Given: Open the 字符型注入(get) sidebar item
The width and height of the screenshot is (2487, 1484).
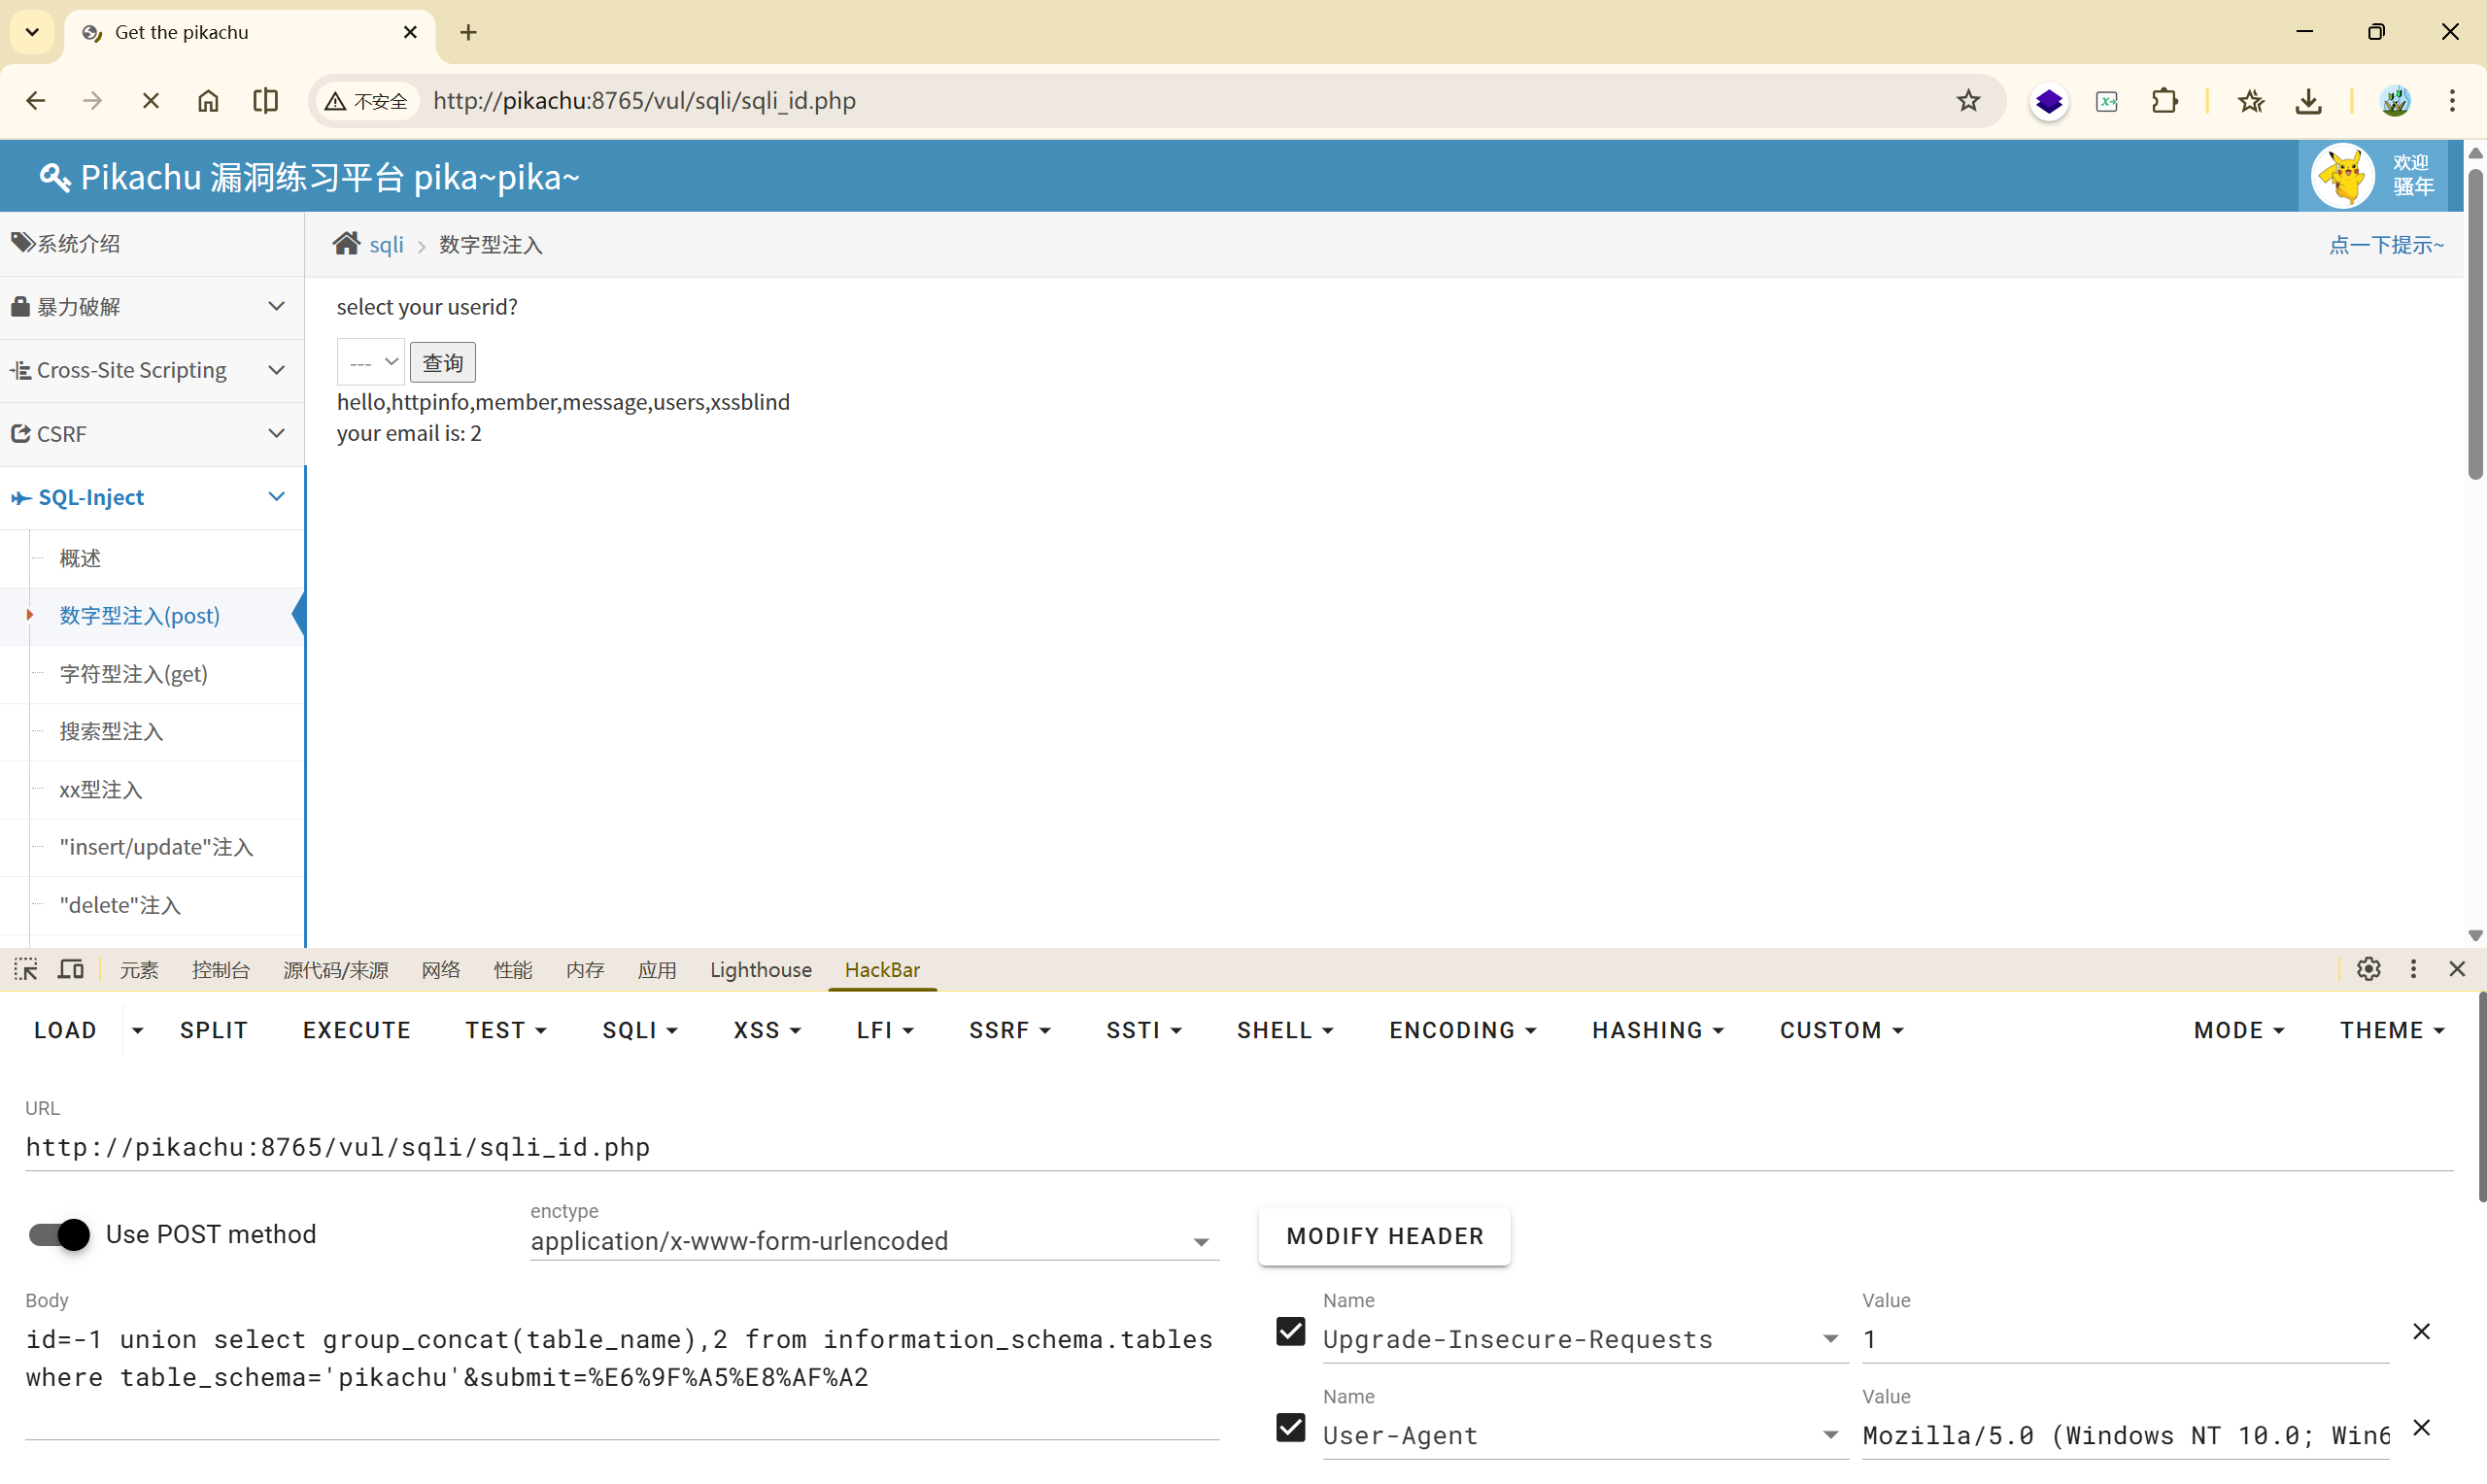Looking at the screenshot, I should (x=133, y=674).
